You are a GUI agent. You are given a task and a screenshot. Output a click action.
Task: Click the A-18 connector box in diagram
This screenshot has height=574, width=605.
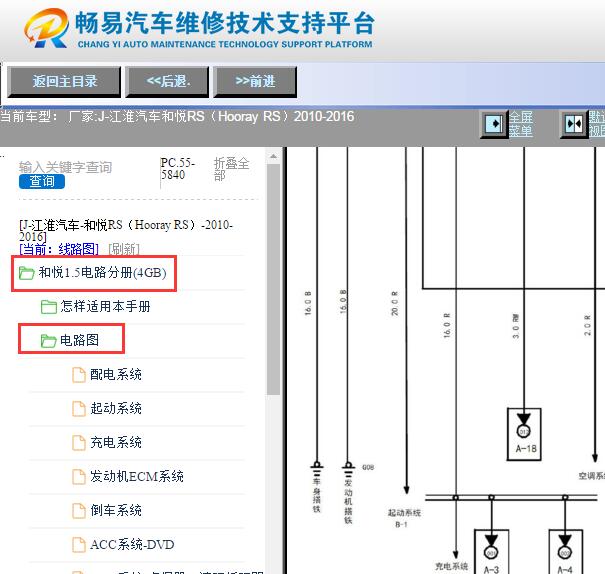tap(524, 434)
